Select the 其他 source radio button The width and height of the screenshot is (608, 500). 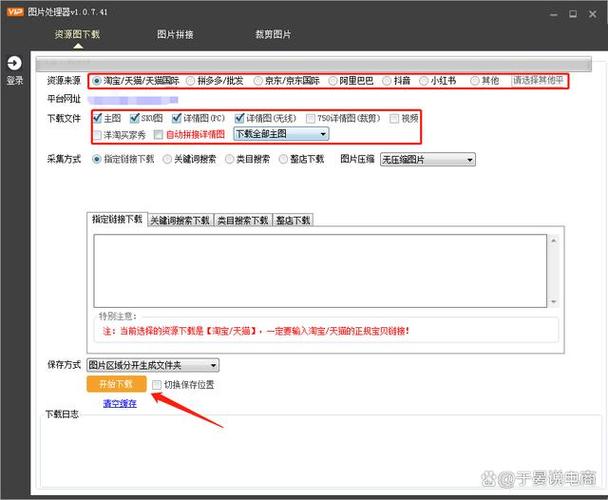pyautogui.click(x=475, y=81)
